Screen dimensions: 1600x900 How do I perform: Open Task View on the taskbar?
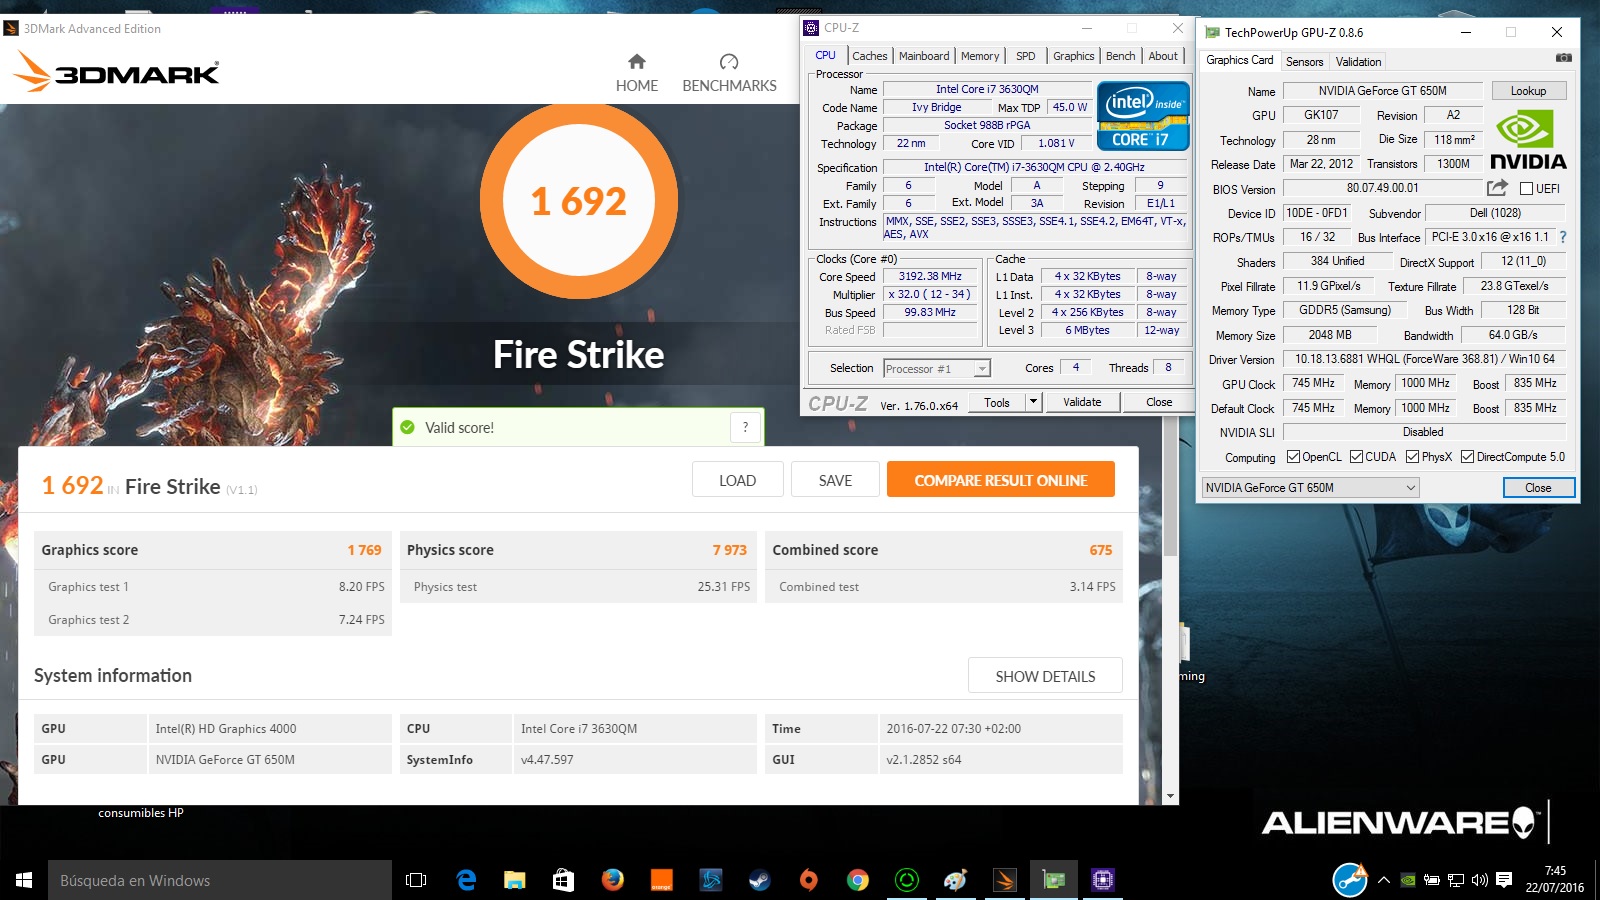click(416, 880)
